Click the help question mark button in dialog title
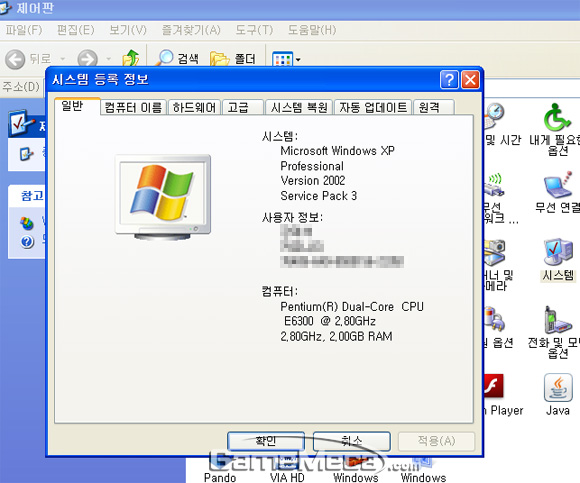This screenshot has width=580, height=483. point(449,80)
